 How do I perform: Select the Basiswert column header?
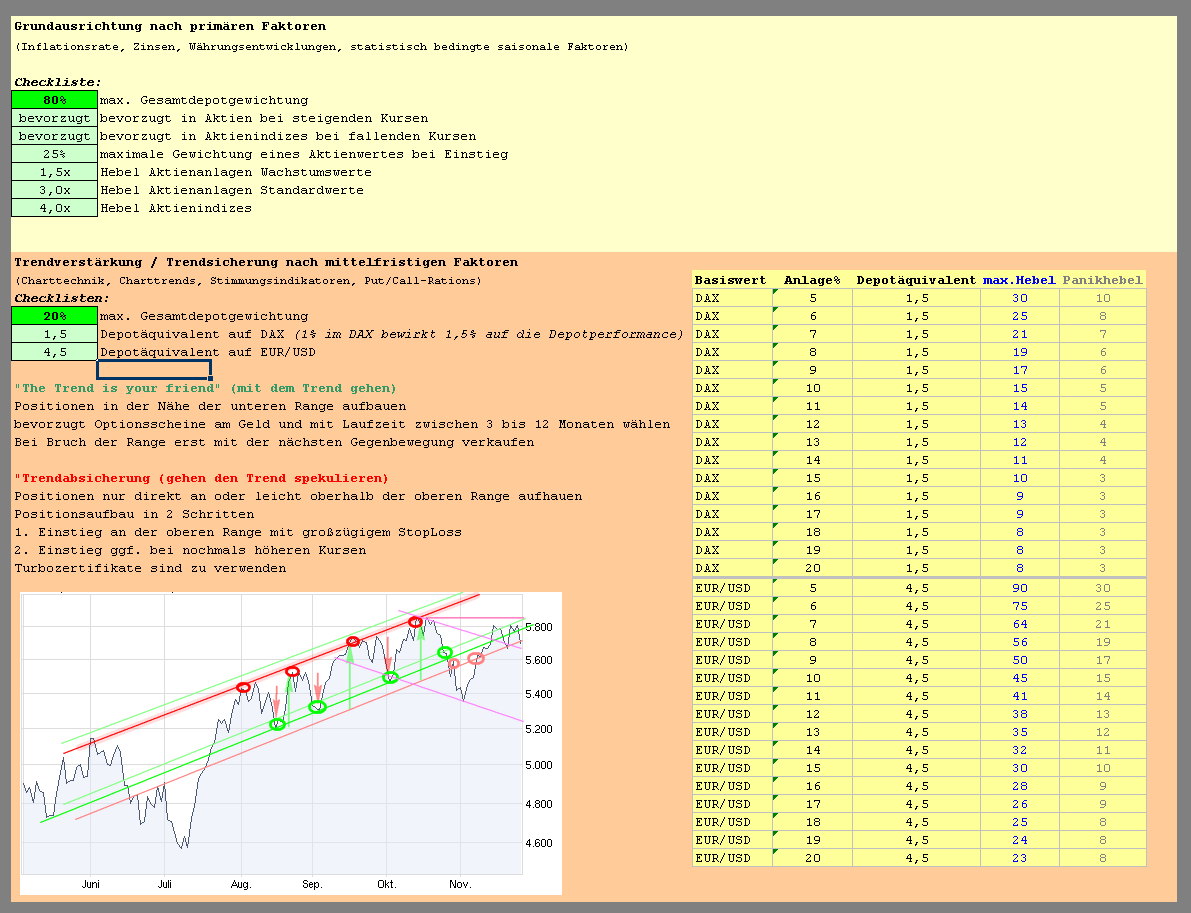pos(728,279)
